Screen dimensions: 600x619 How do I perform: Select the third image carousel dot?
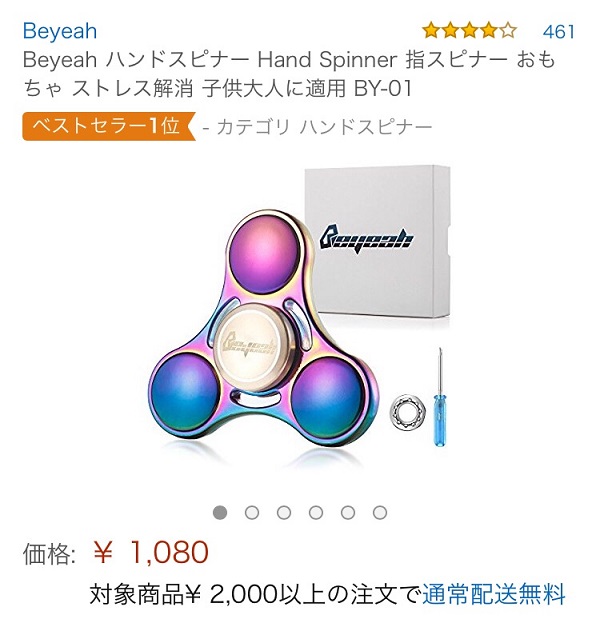pos(284,512)
